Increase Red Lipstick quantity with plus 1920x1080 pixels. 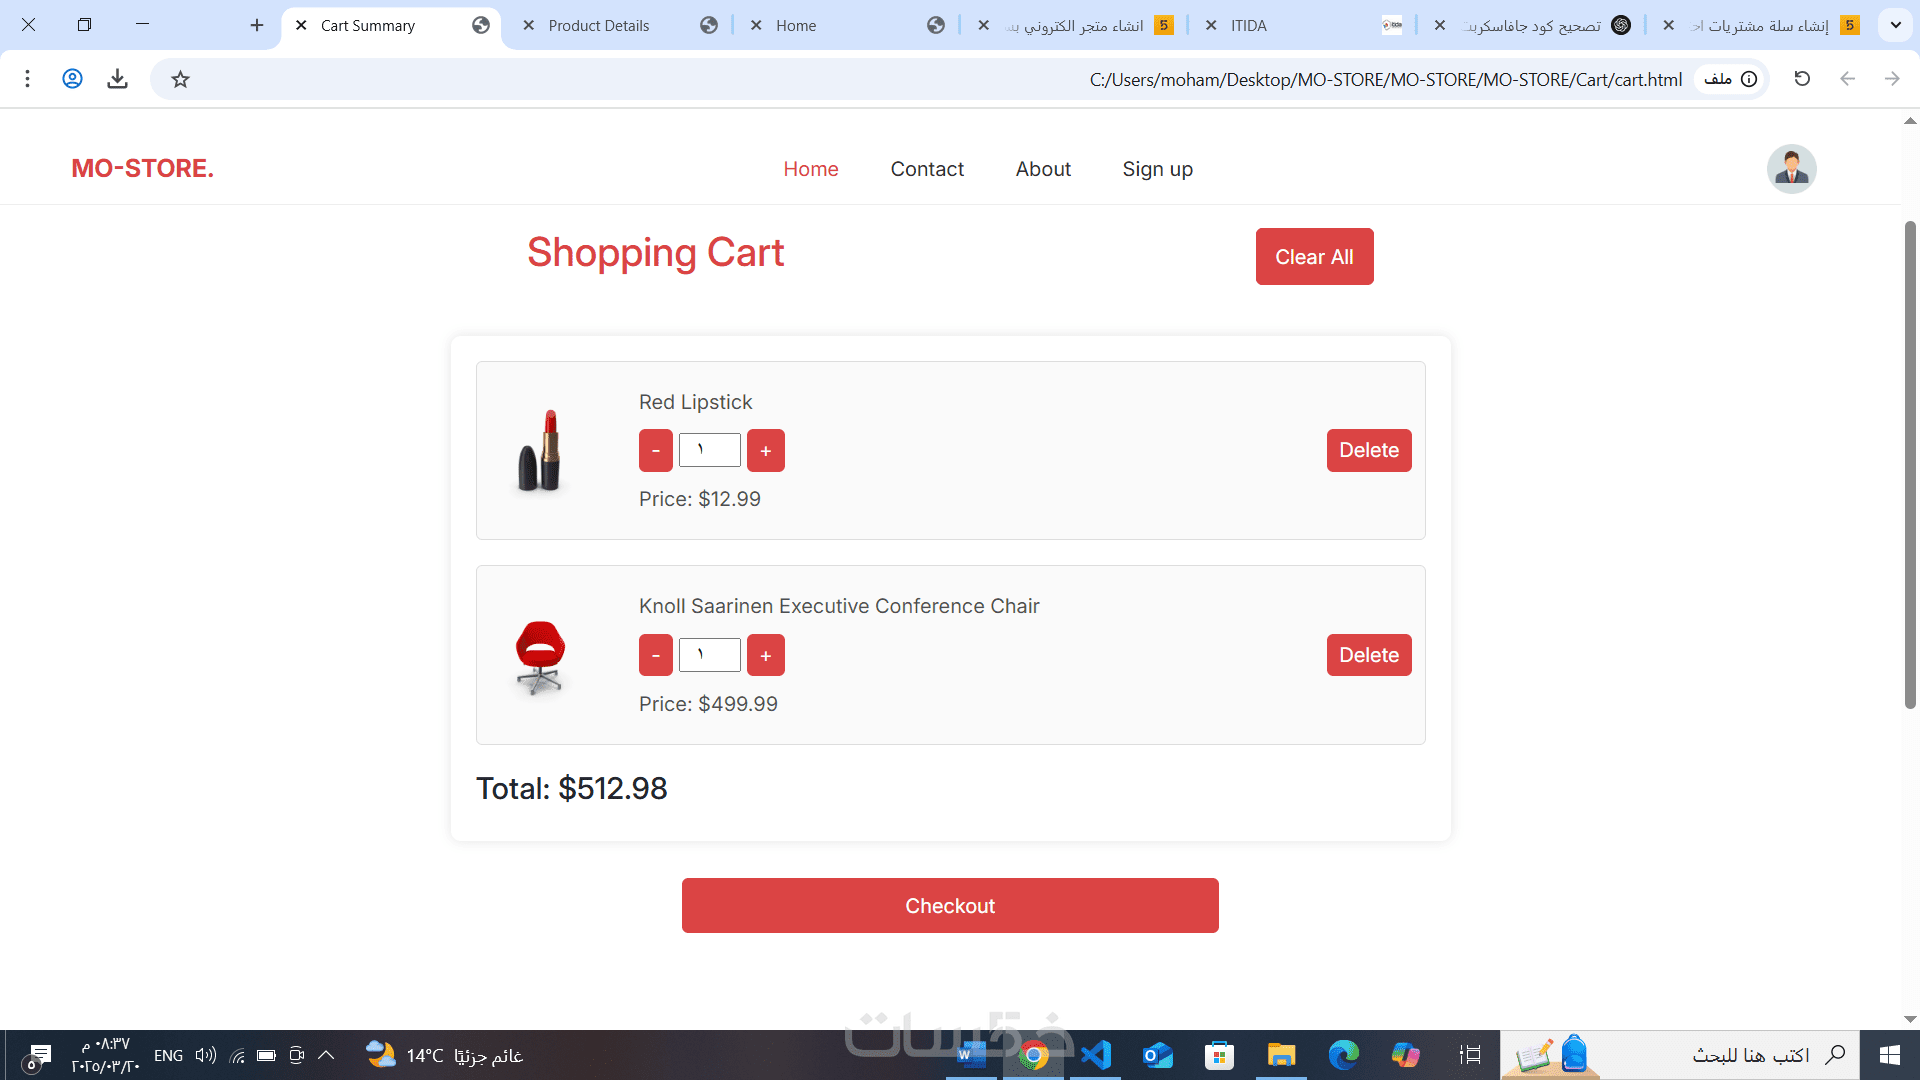coord(765,451)
